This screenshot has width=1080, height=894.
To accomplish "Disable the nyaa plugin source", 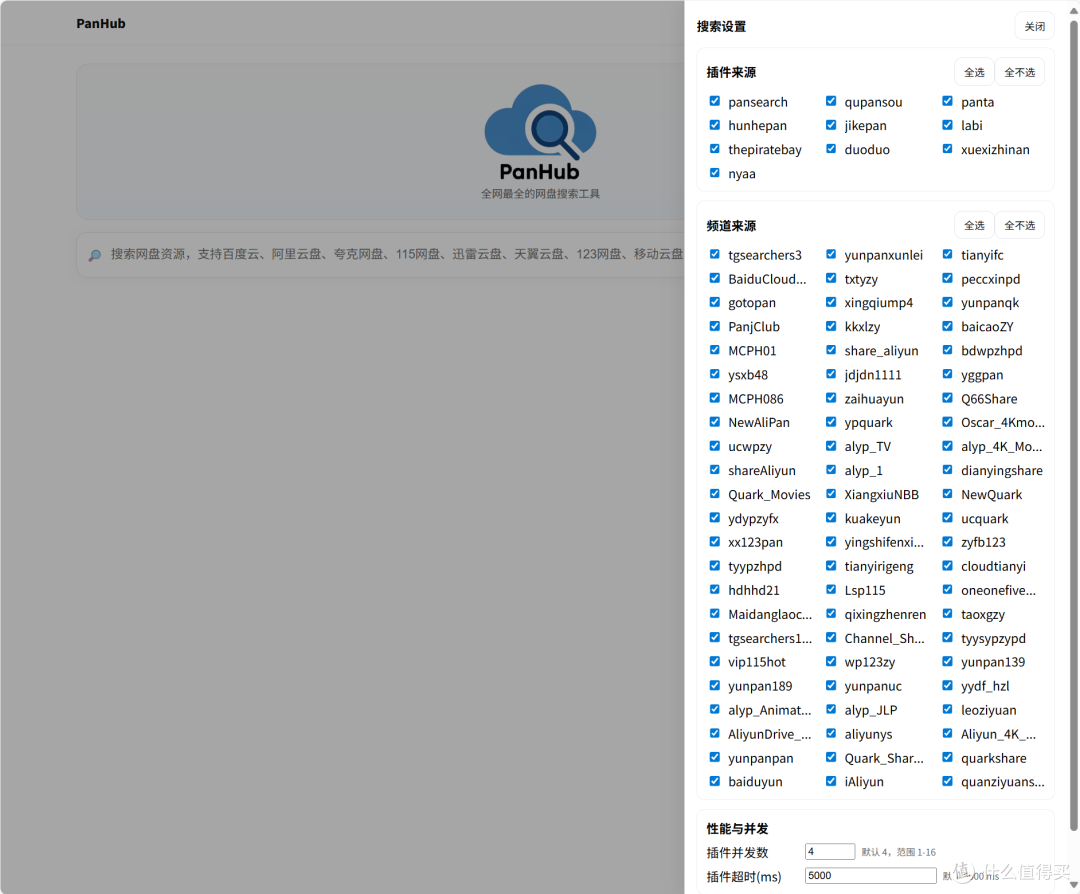I will (715, 173).
